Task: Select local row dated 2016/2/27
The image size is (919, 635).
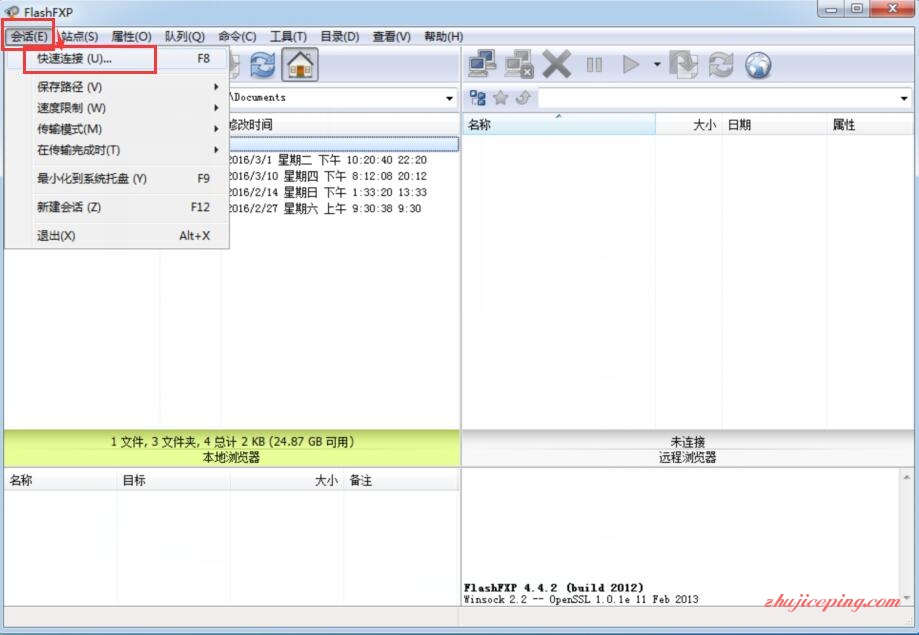Action: pos(324,209)
